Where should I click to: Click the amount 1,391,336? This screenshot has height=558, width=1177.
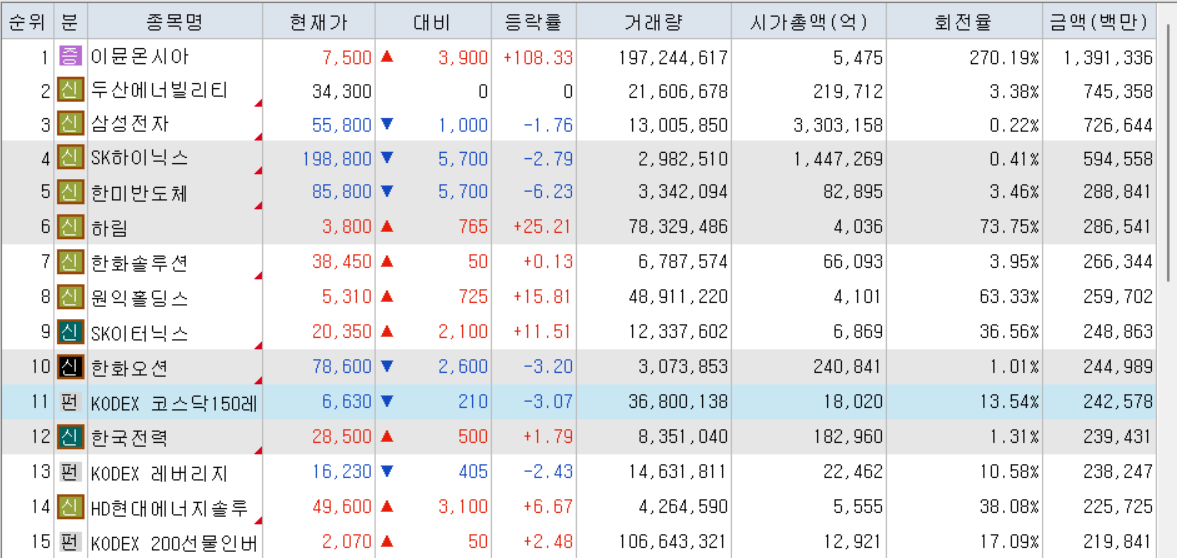click(1108, 57)
